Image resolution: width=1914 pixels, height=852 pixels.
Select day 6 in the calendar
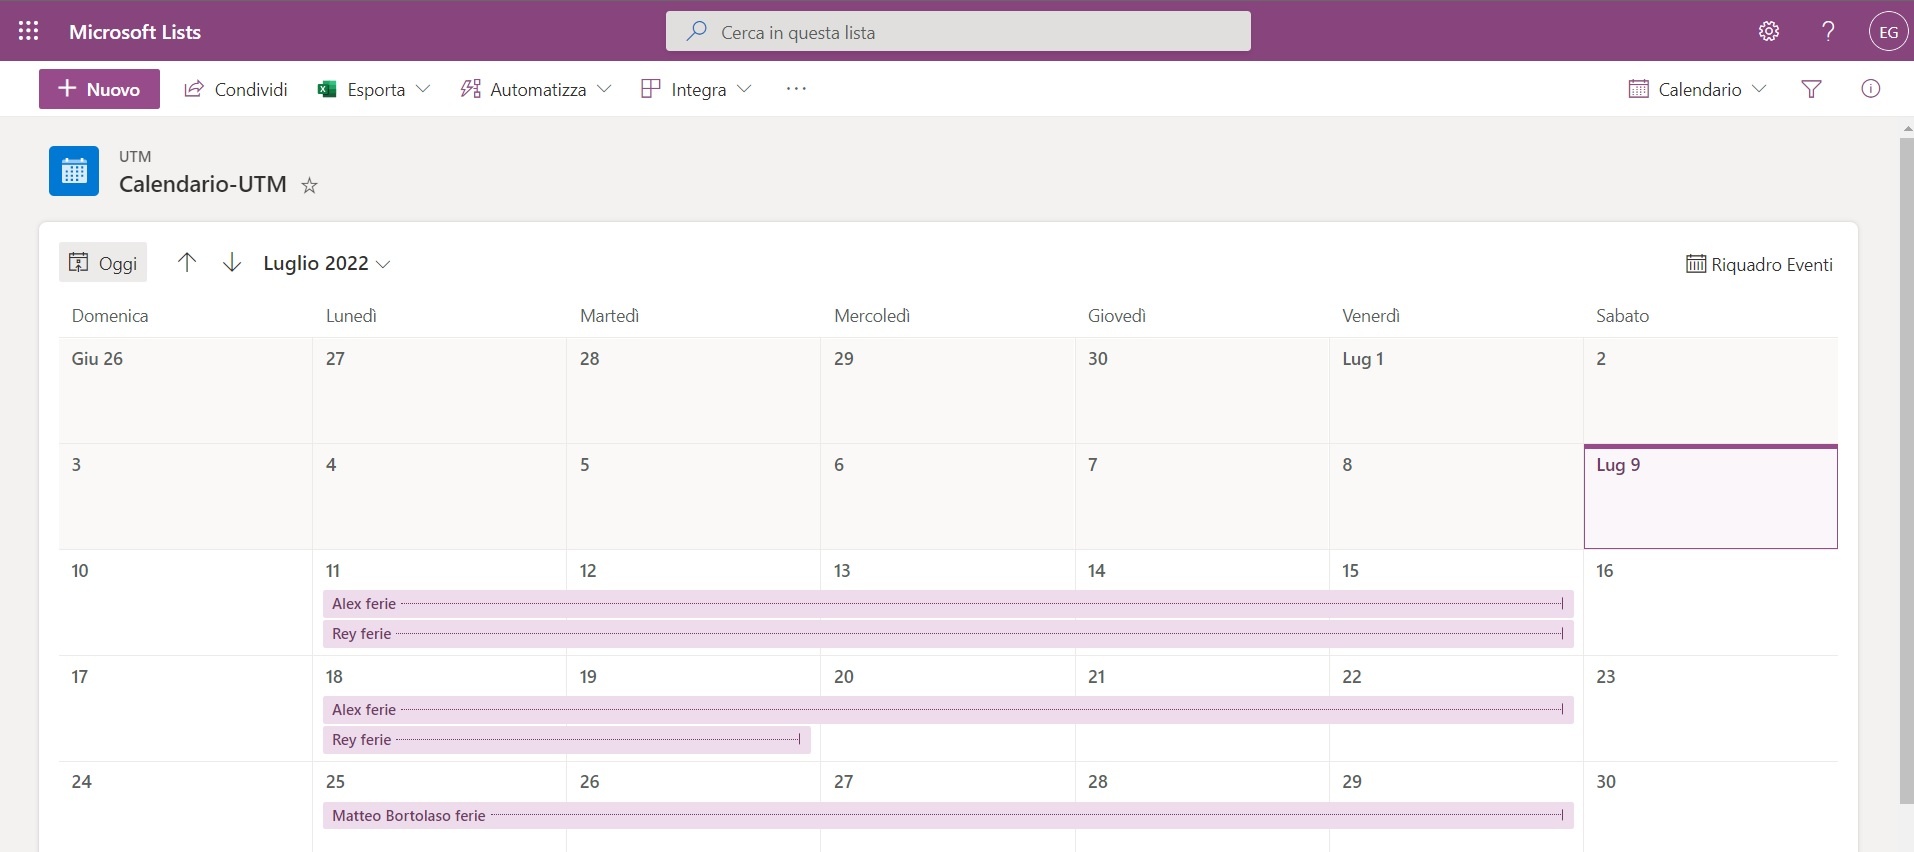(948, 497)
